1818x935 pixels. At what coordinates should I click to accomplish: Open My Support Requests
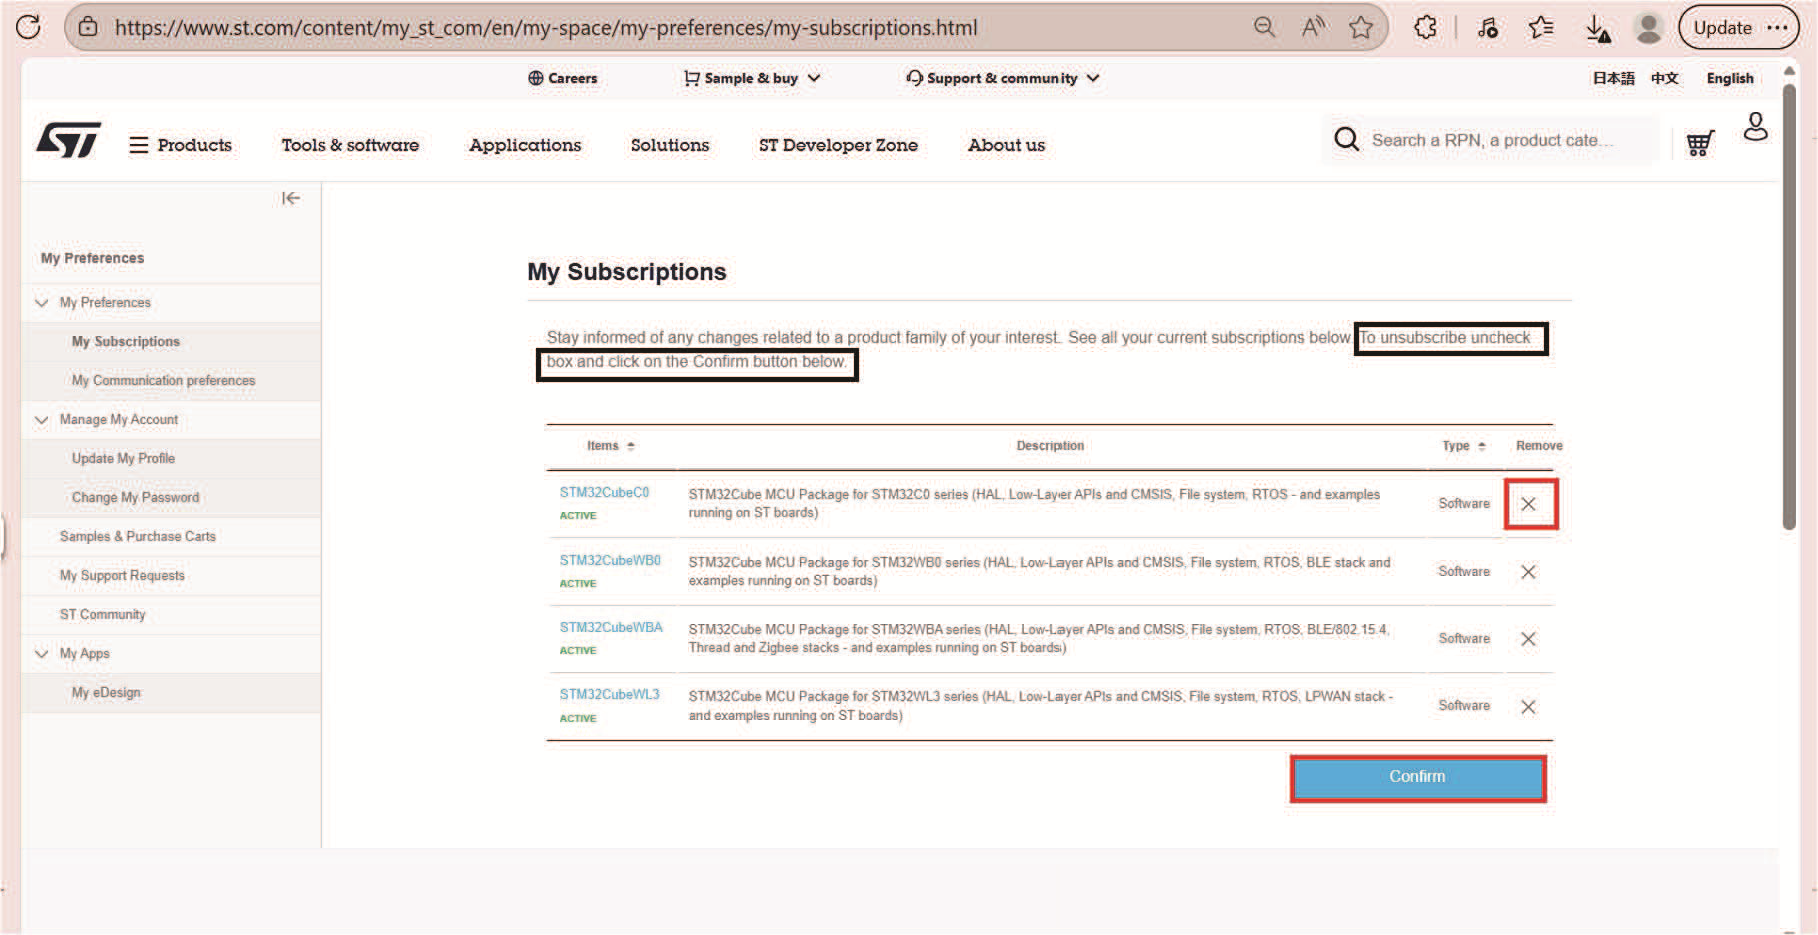[122, 575]
